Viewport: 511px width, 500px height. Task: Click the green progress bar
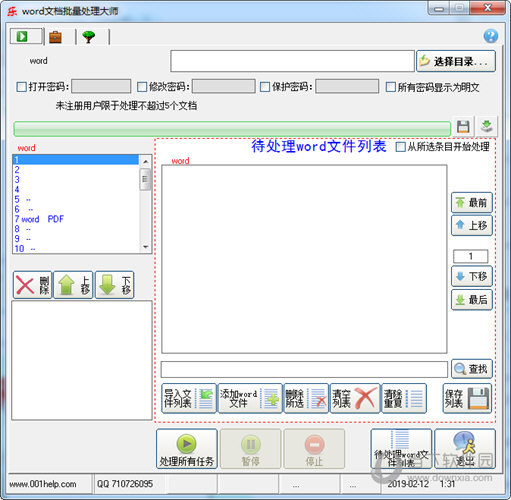(x=232, y=129)
